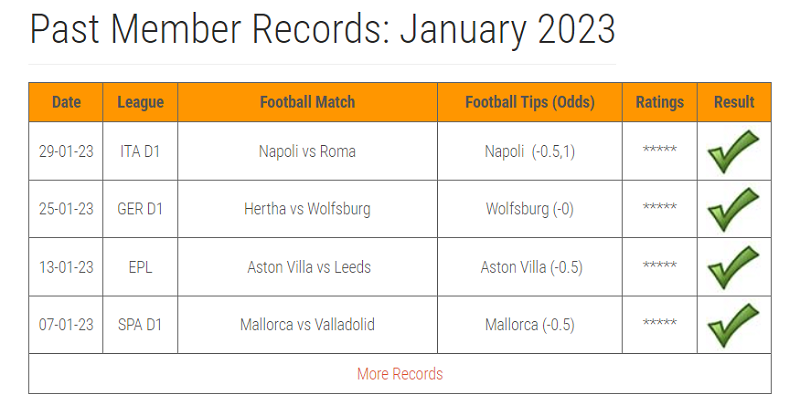Click the Result column header
Viewport: 800px width, 395px height.
(734, 102)
